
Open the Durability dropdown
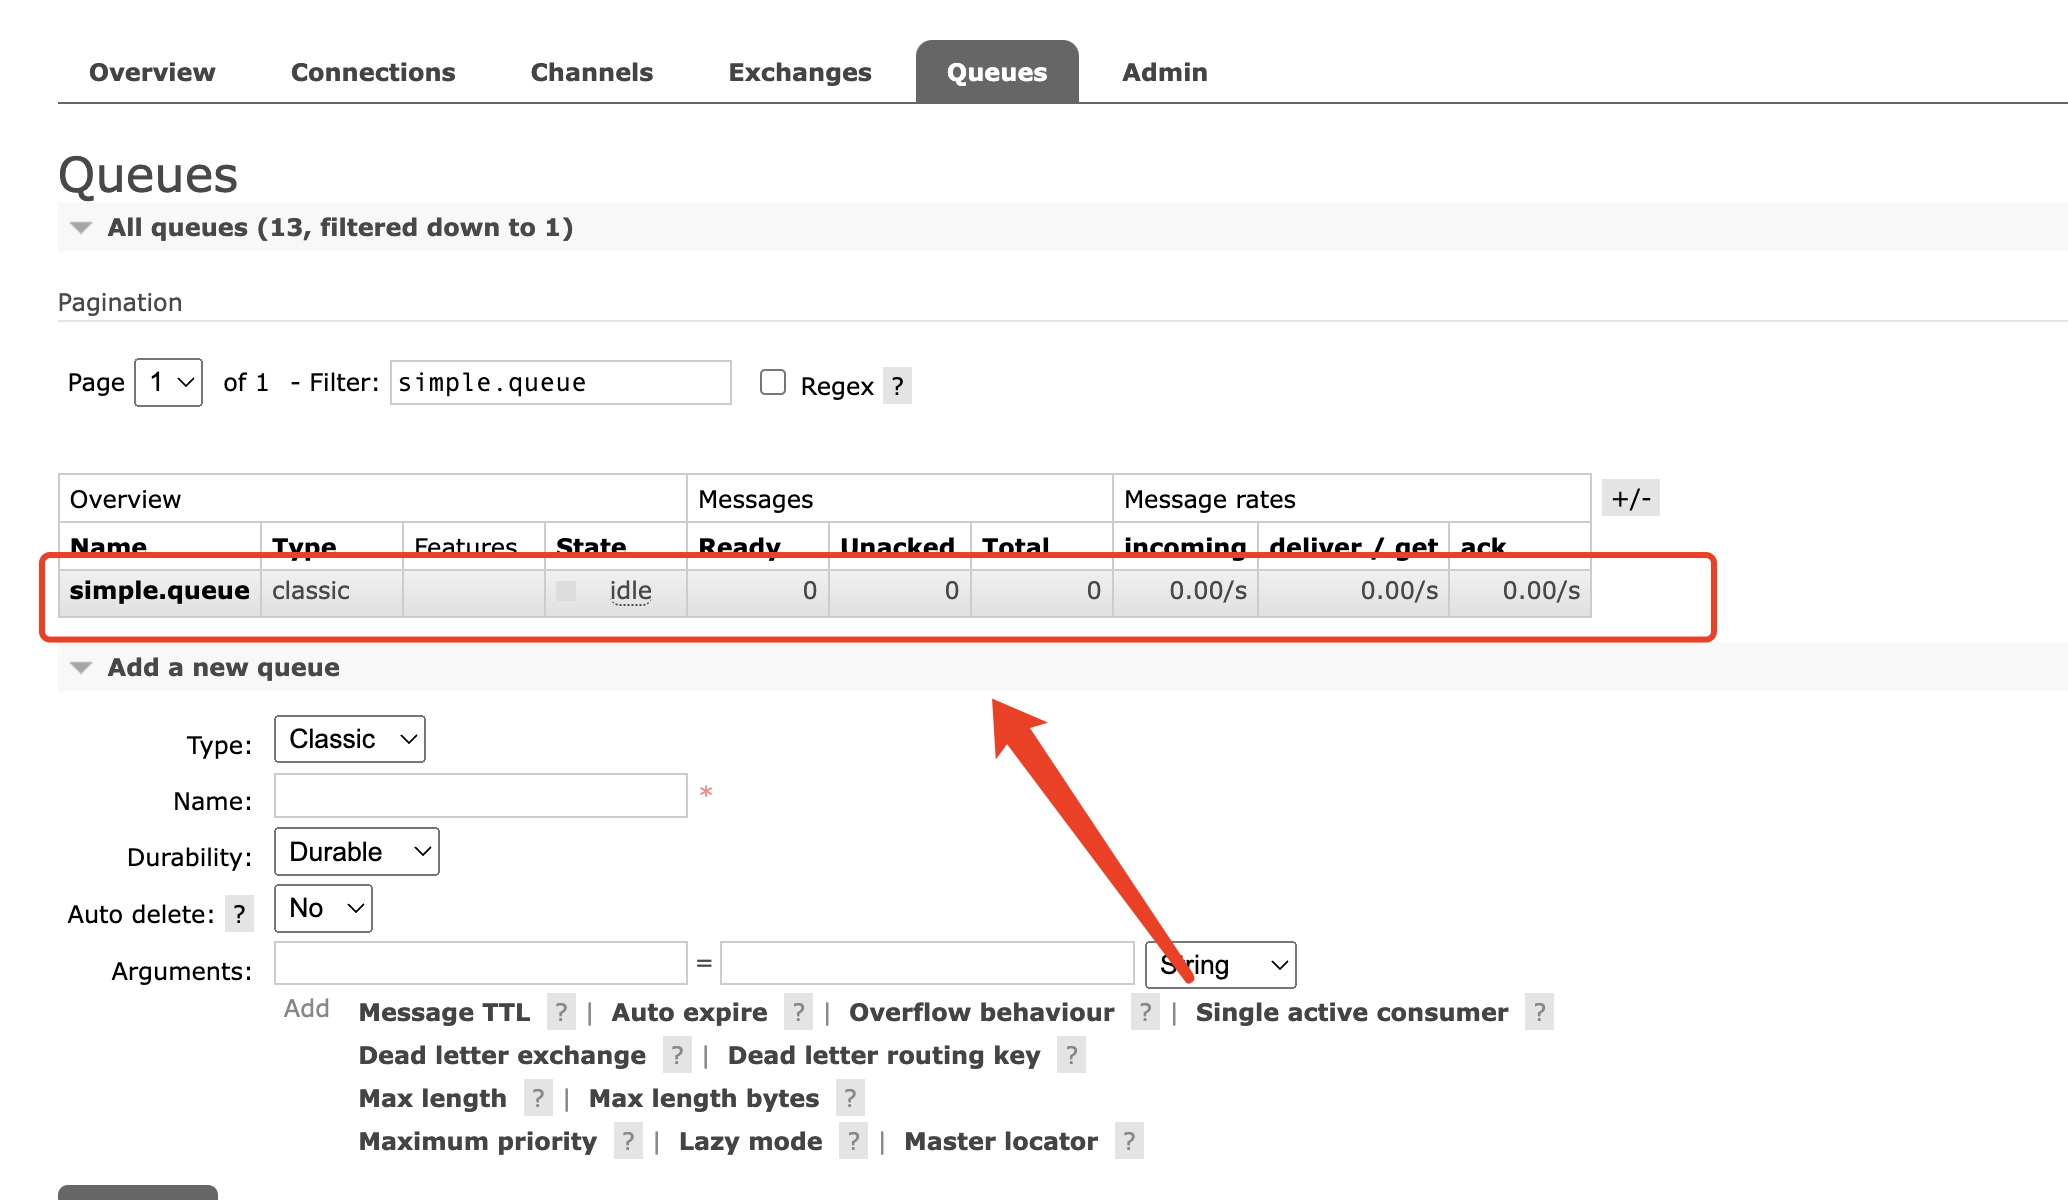pyautogui.click(x=357, y=852)
